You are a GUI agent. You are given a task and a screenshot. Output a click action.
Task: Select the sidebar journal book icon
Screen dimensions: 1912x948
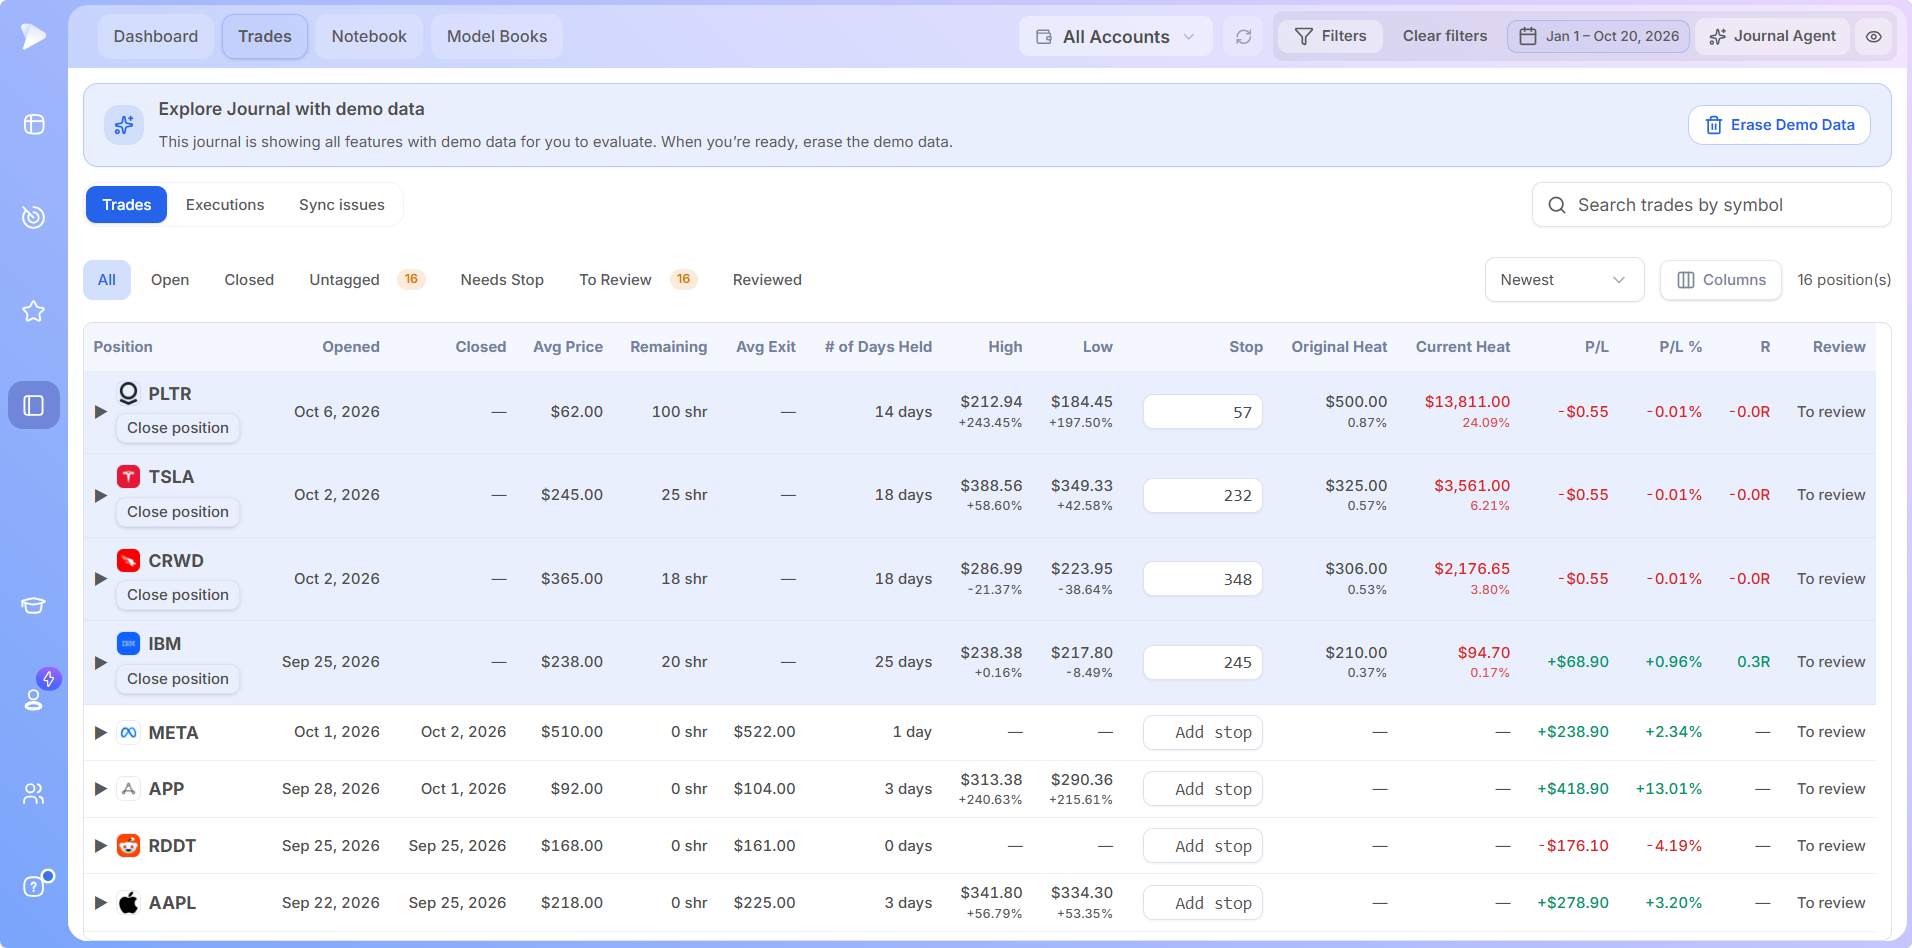pos(34,405)
